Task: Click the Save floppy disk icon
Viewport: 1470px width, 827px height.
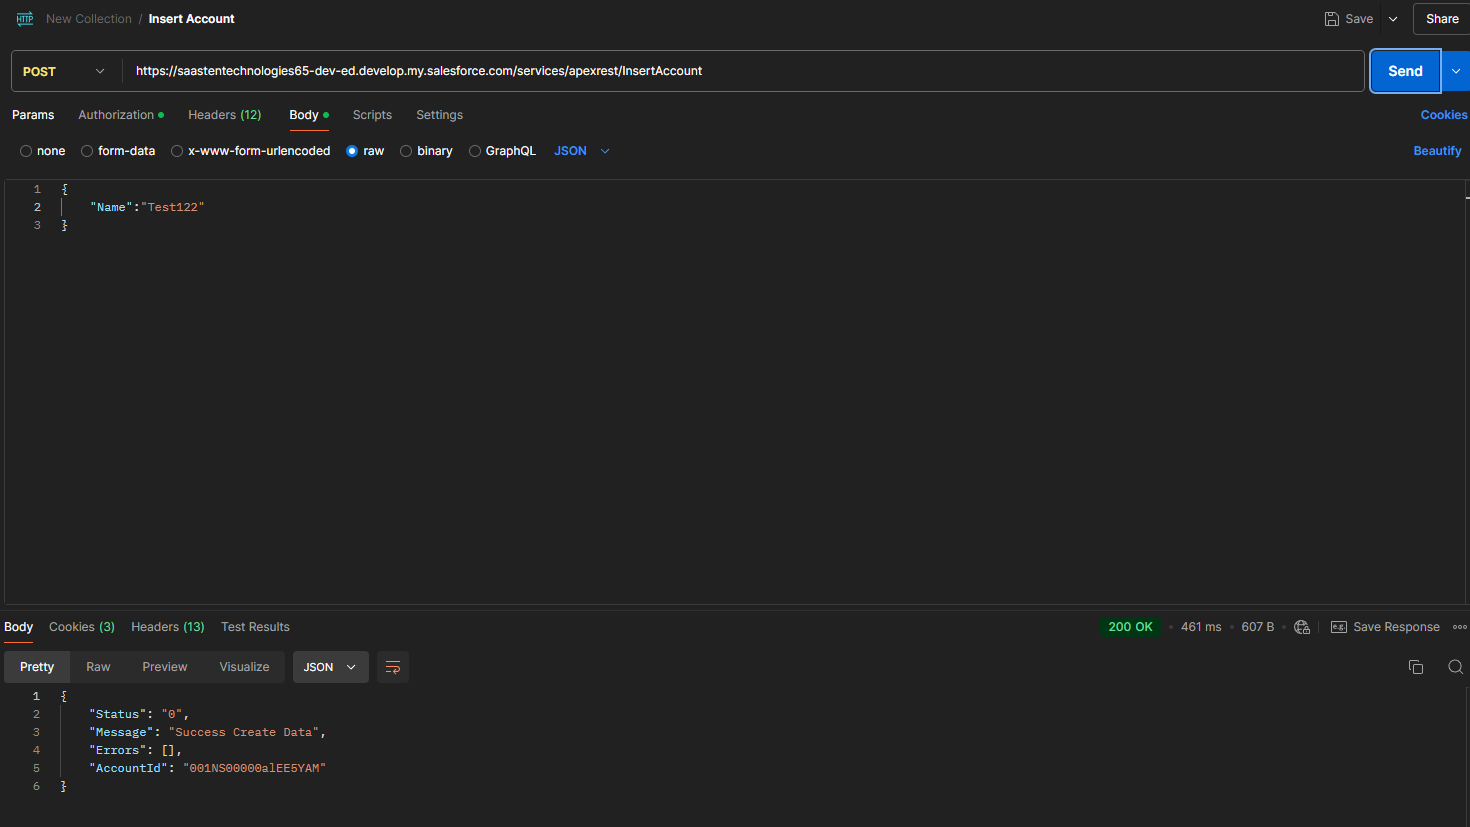Action: click(x=1332, y=19)
